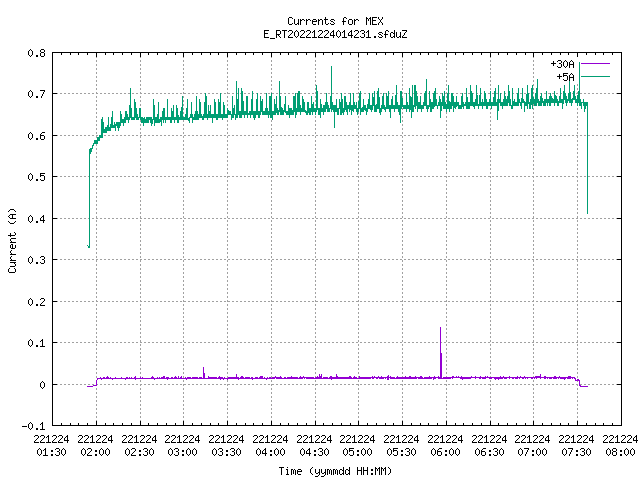Click the +30A legend label

pyautogui.click(x=562, y=64)
